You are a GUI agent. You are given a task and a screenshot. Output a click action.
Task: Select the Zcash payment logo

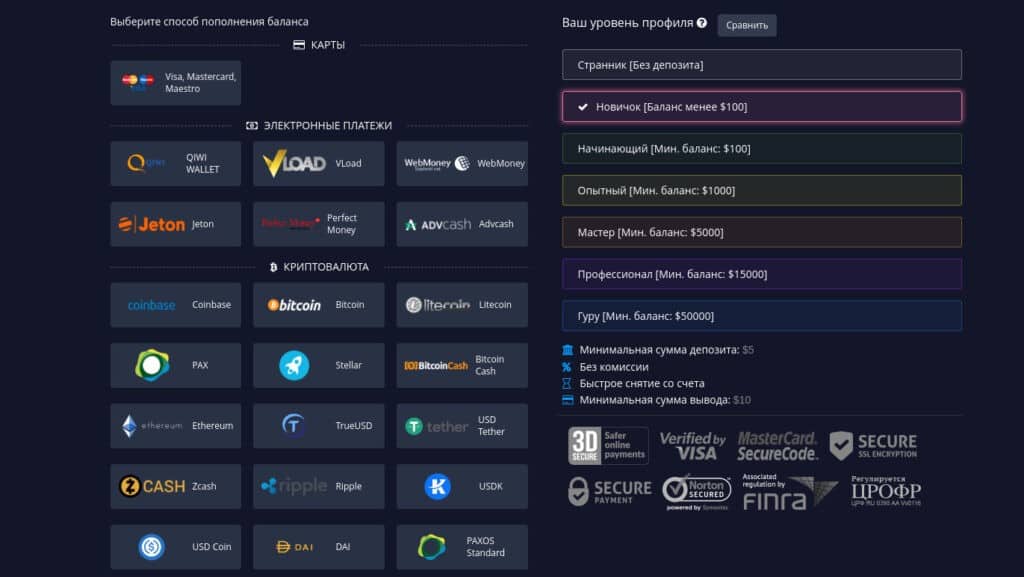click(x=152, y=487)
